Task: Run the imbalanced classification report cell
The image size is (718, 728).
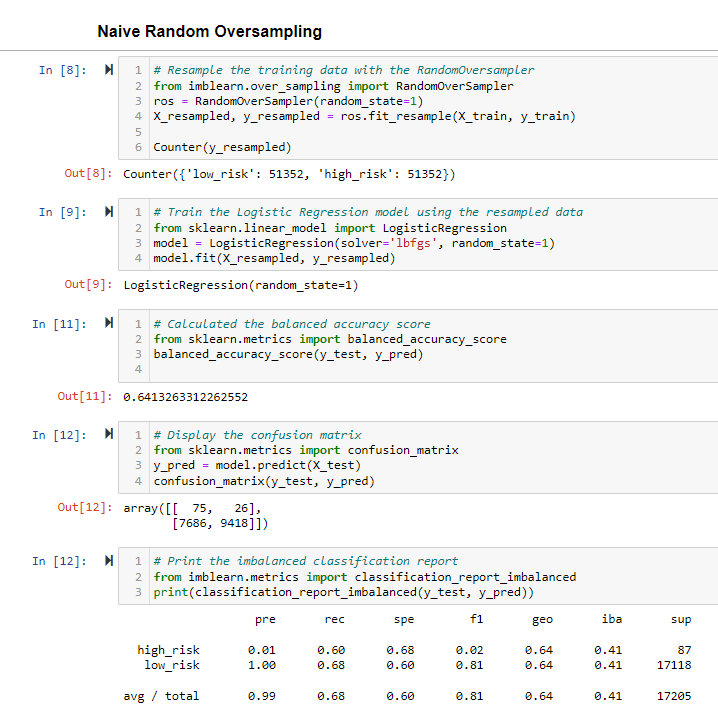Action: (x=109, y=560)
